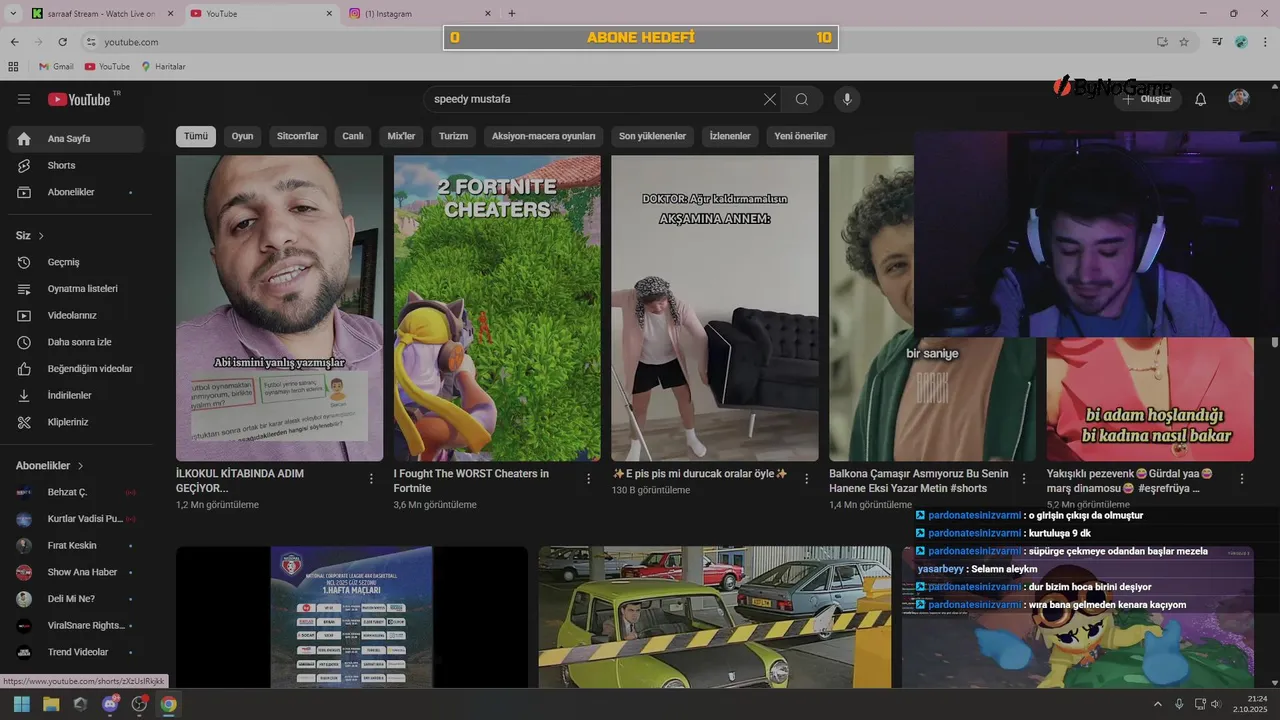Viewport: 1280px width, 720px height.
Task: Open Deli Mi Ne? channel
Action: click(x=76, y=599)
